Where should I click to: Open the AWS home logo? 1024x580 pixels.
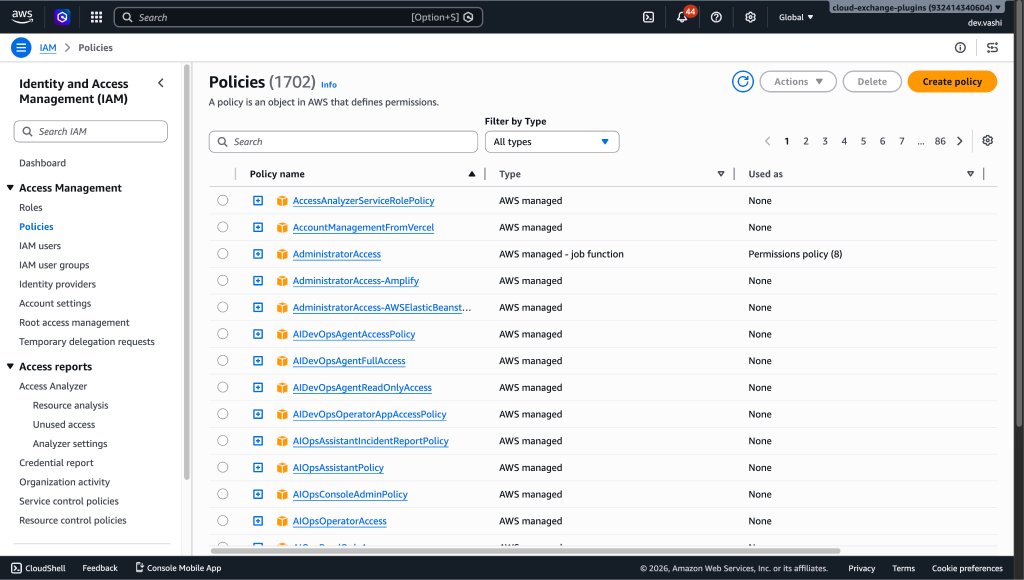[22, 17]
